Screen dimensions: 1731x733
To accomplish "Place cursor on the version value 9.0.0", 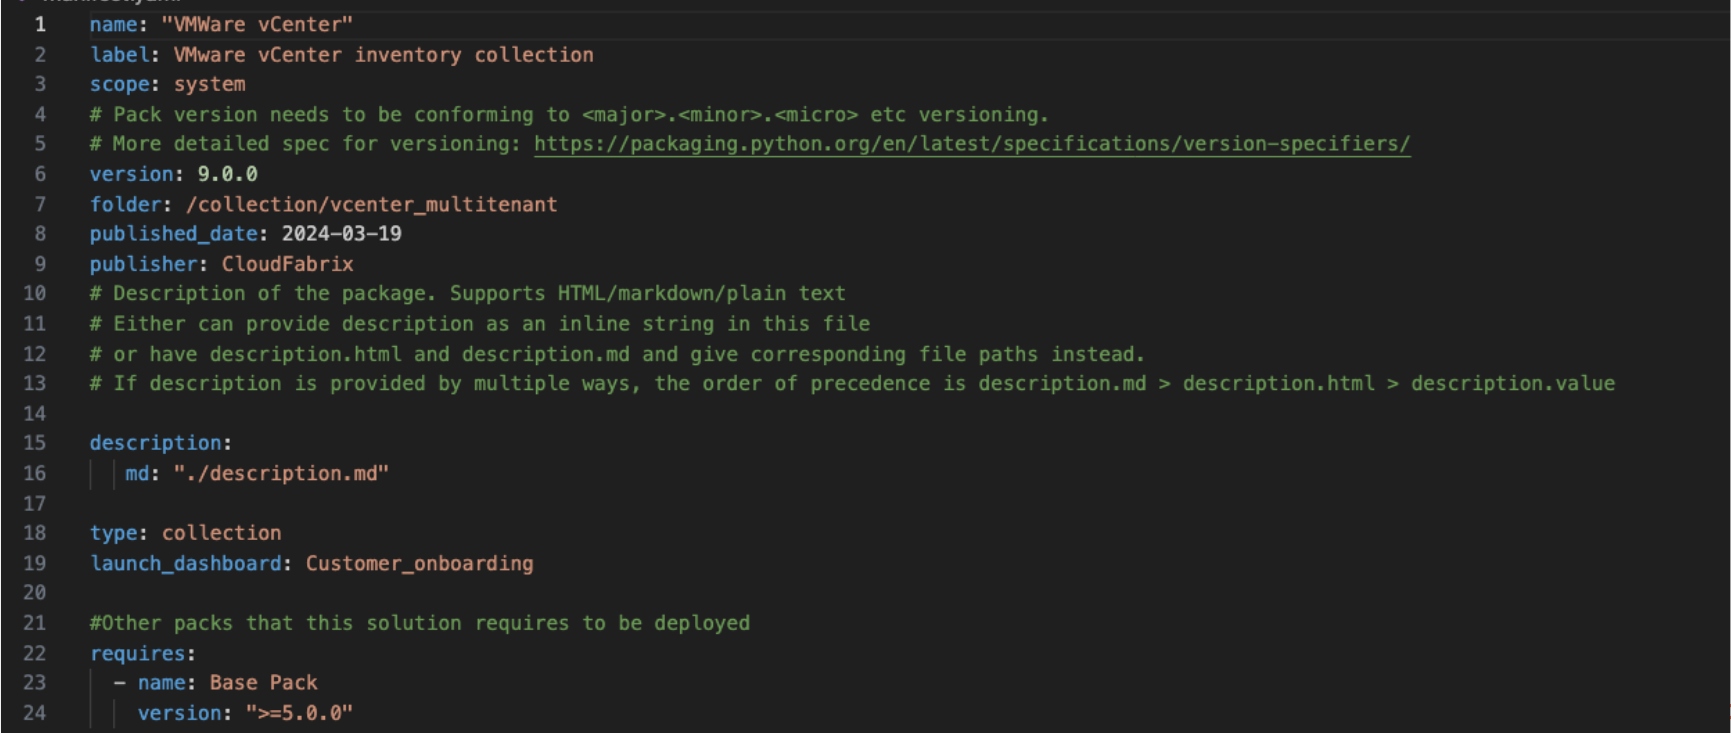I will pos(227,174).
